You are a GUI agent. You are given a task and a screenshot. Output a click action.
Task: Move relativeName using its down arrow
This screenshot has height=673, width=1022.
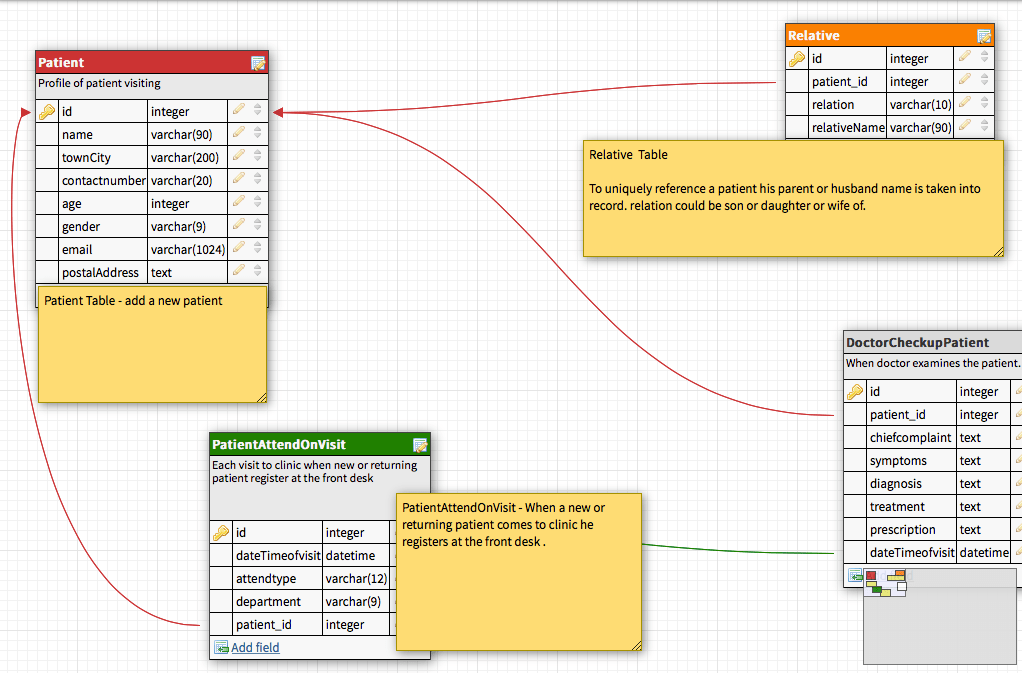tap(984, 129)
